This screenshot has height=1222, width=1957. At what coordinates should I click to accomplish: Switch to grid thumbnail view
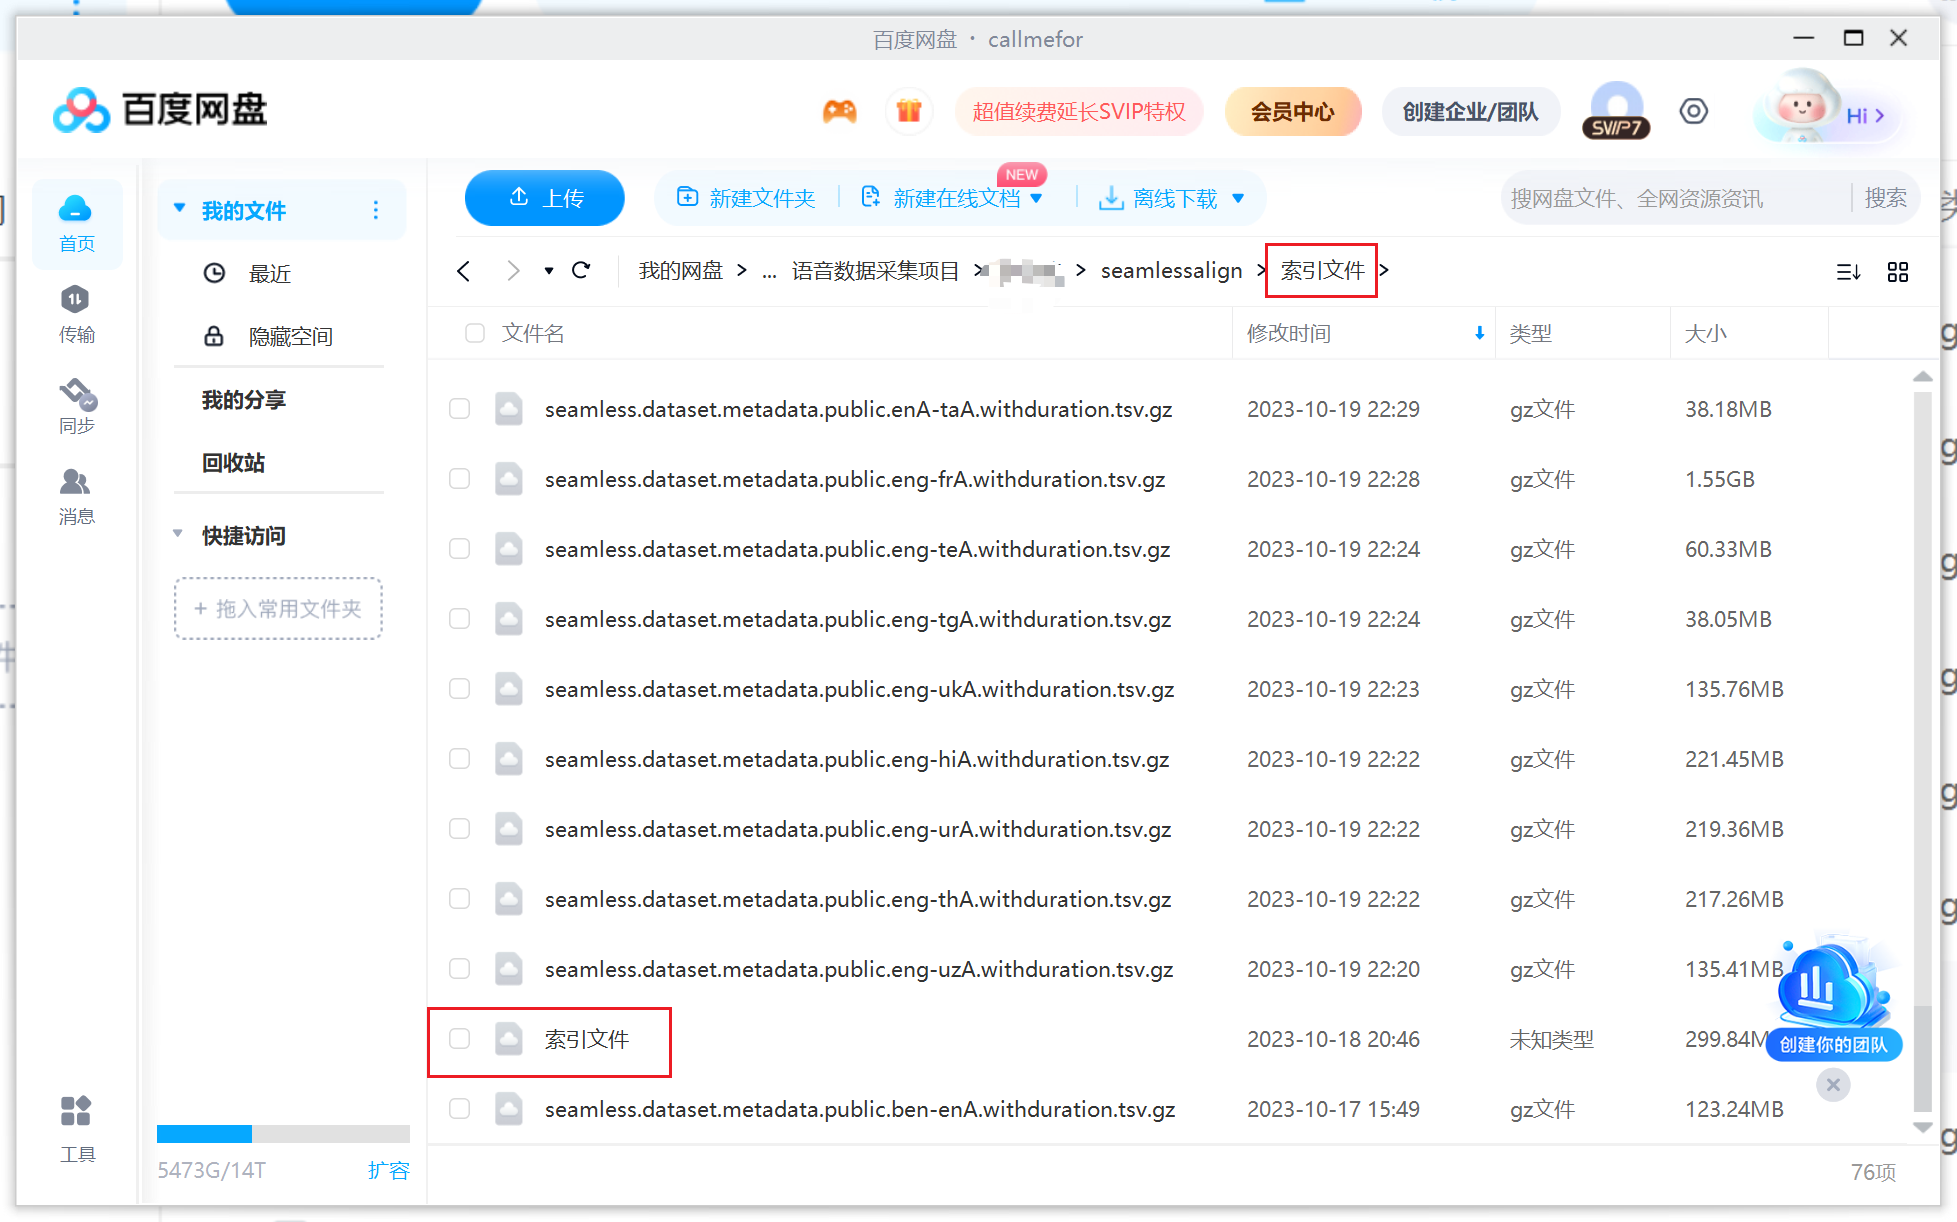[x=1897, y=272]
